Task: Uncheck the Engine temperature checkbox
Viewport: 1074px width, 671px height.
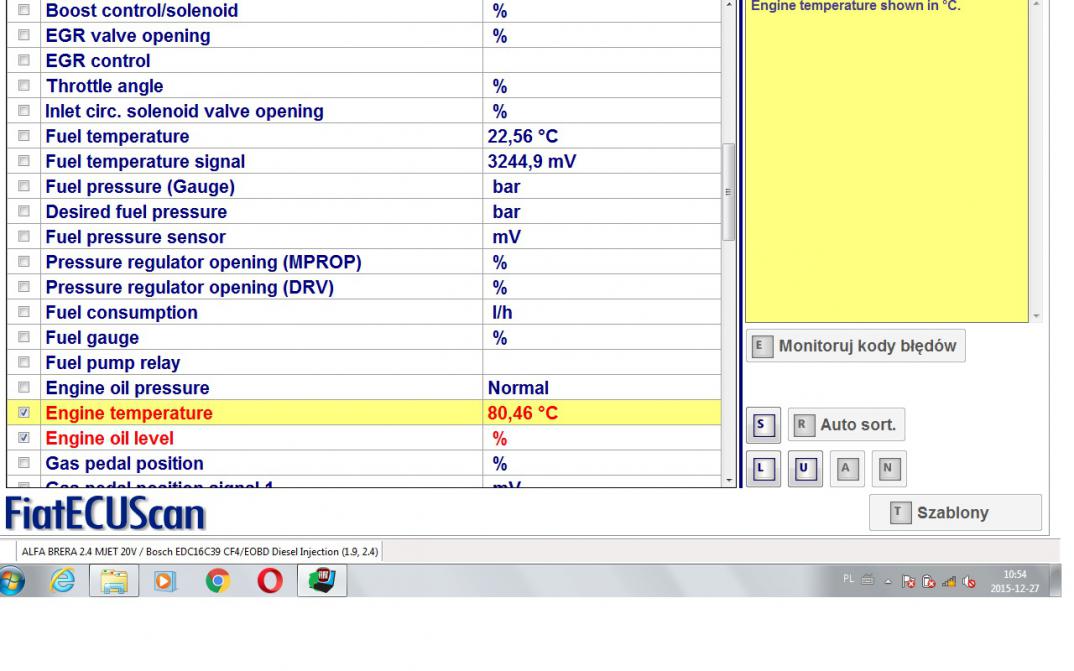Action: 24,412
